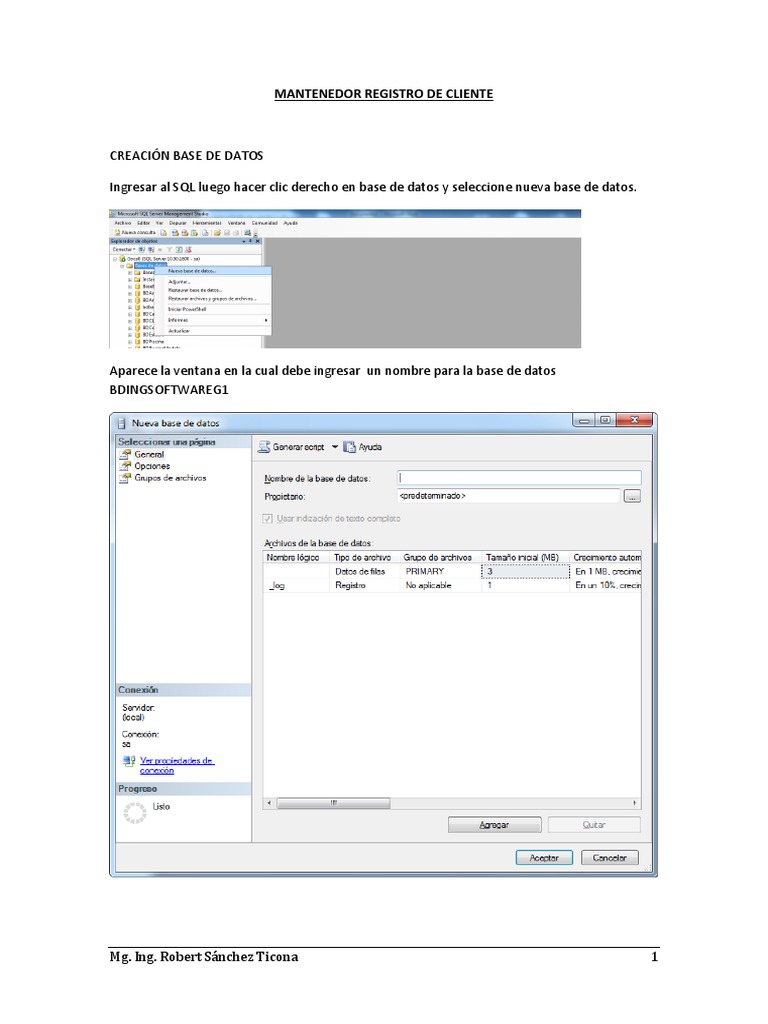The height and width of the screenshot is (1024, 768).
Task: Click the files grid scroll-right arrow
Action: pyautogui.click(x=635, y=803)
